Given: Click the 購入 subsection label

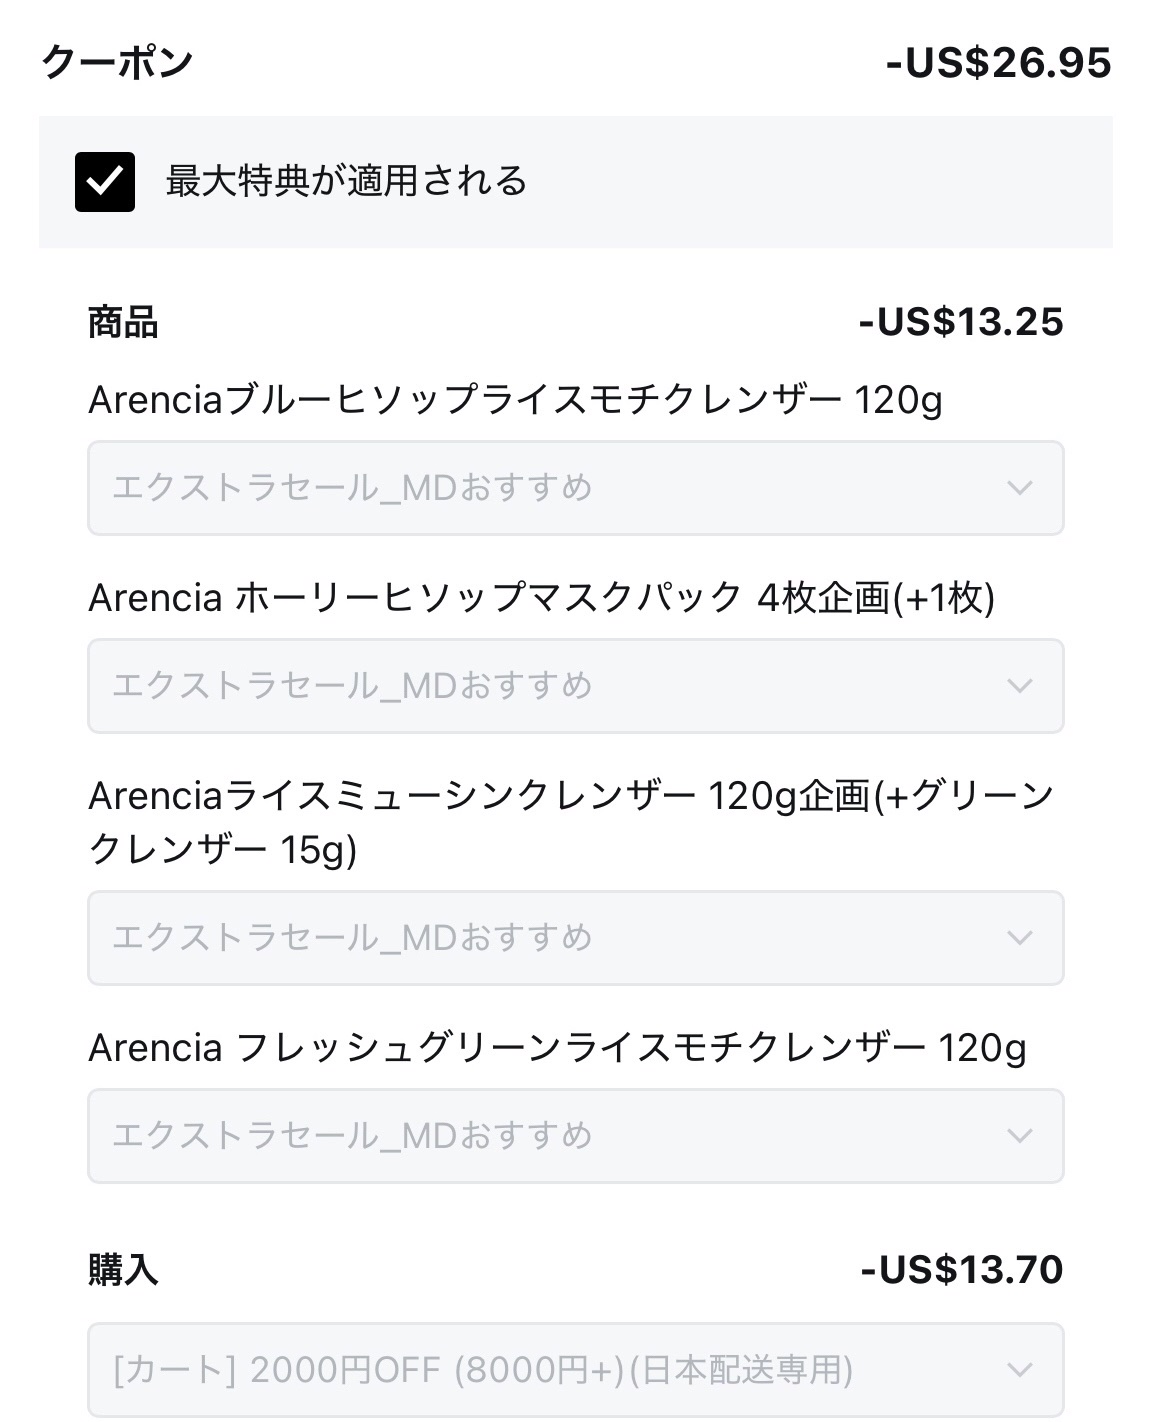Looking at the screenshot, I should 123,1270.
